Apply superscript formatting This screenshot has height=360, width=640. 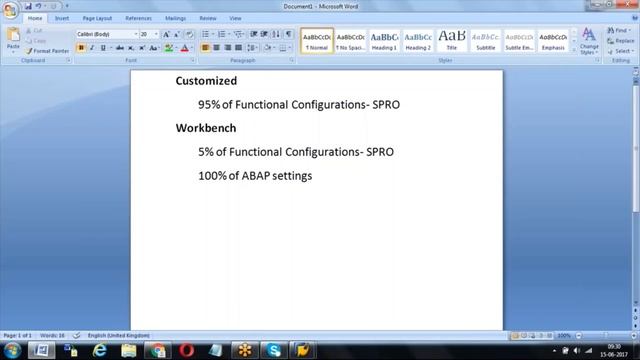[142, 48]
